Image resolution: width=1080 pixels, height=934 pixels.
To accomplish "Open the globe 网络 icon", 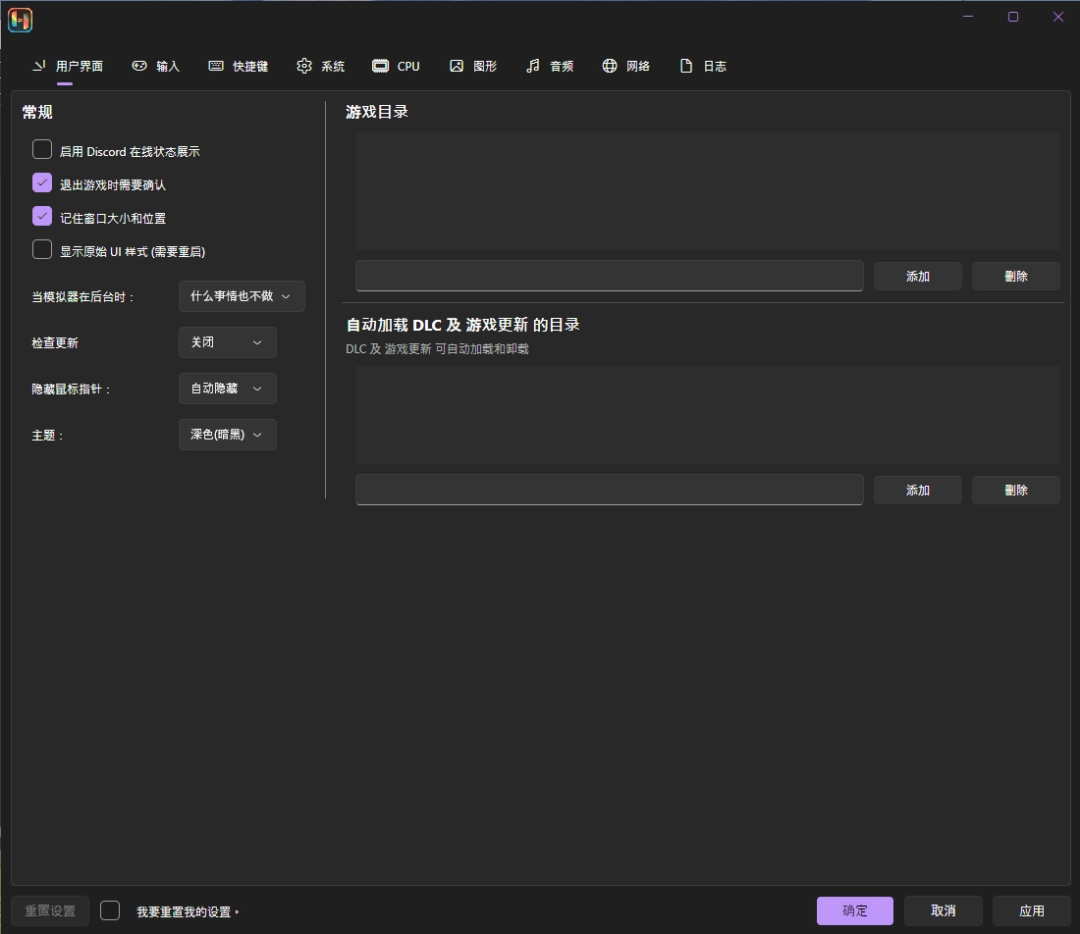I will point(609,66).
